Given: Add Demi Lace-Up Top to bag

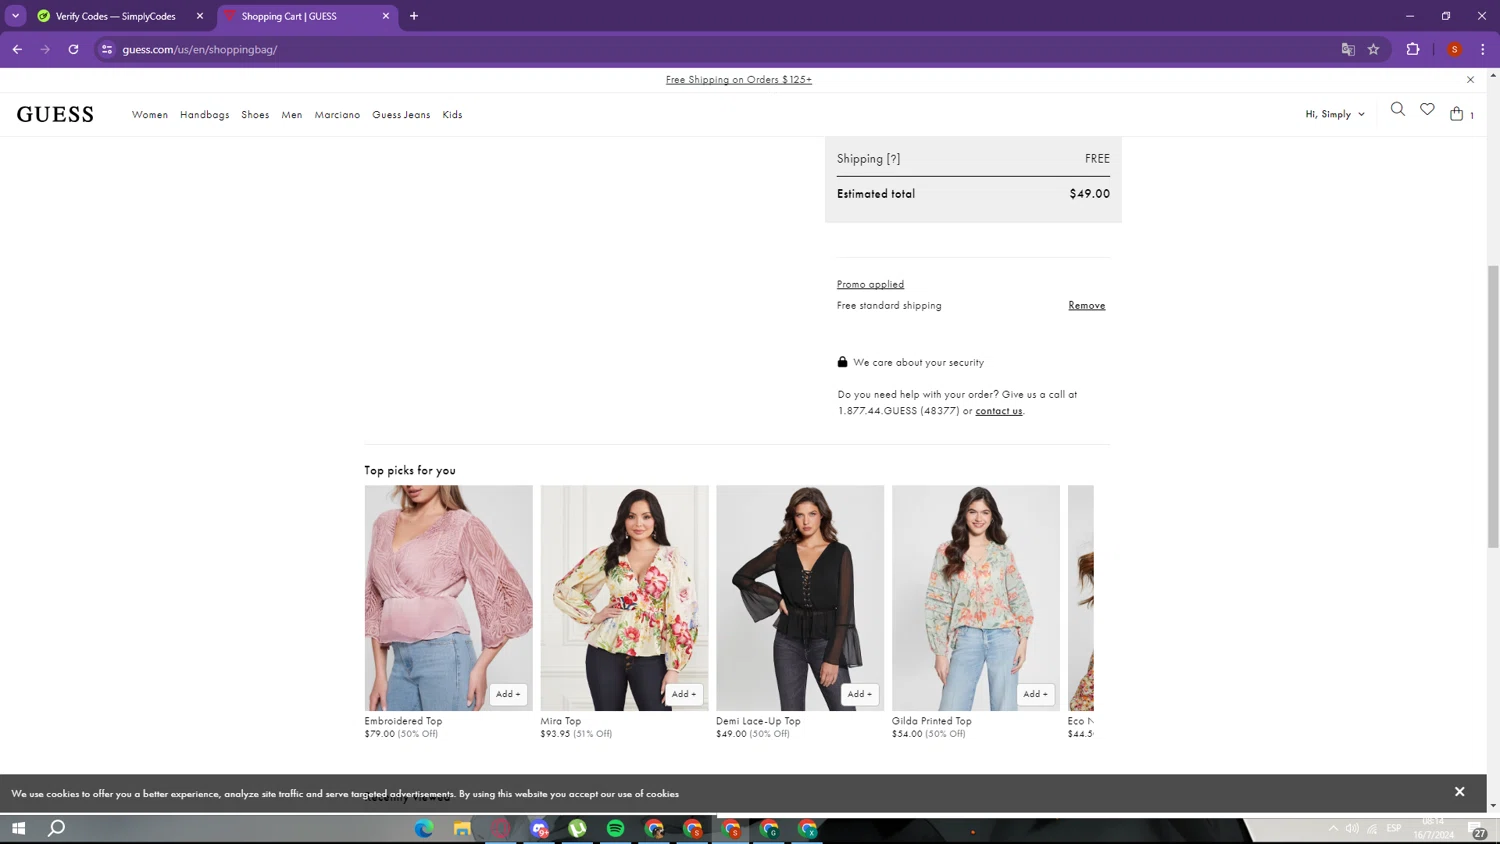Looking at the screenshot, I should [860, 694].
